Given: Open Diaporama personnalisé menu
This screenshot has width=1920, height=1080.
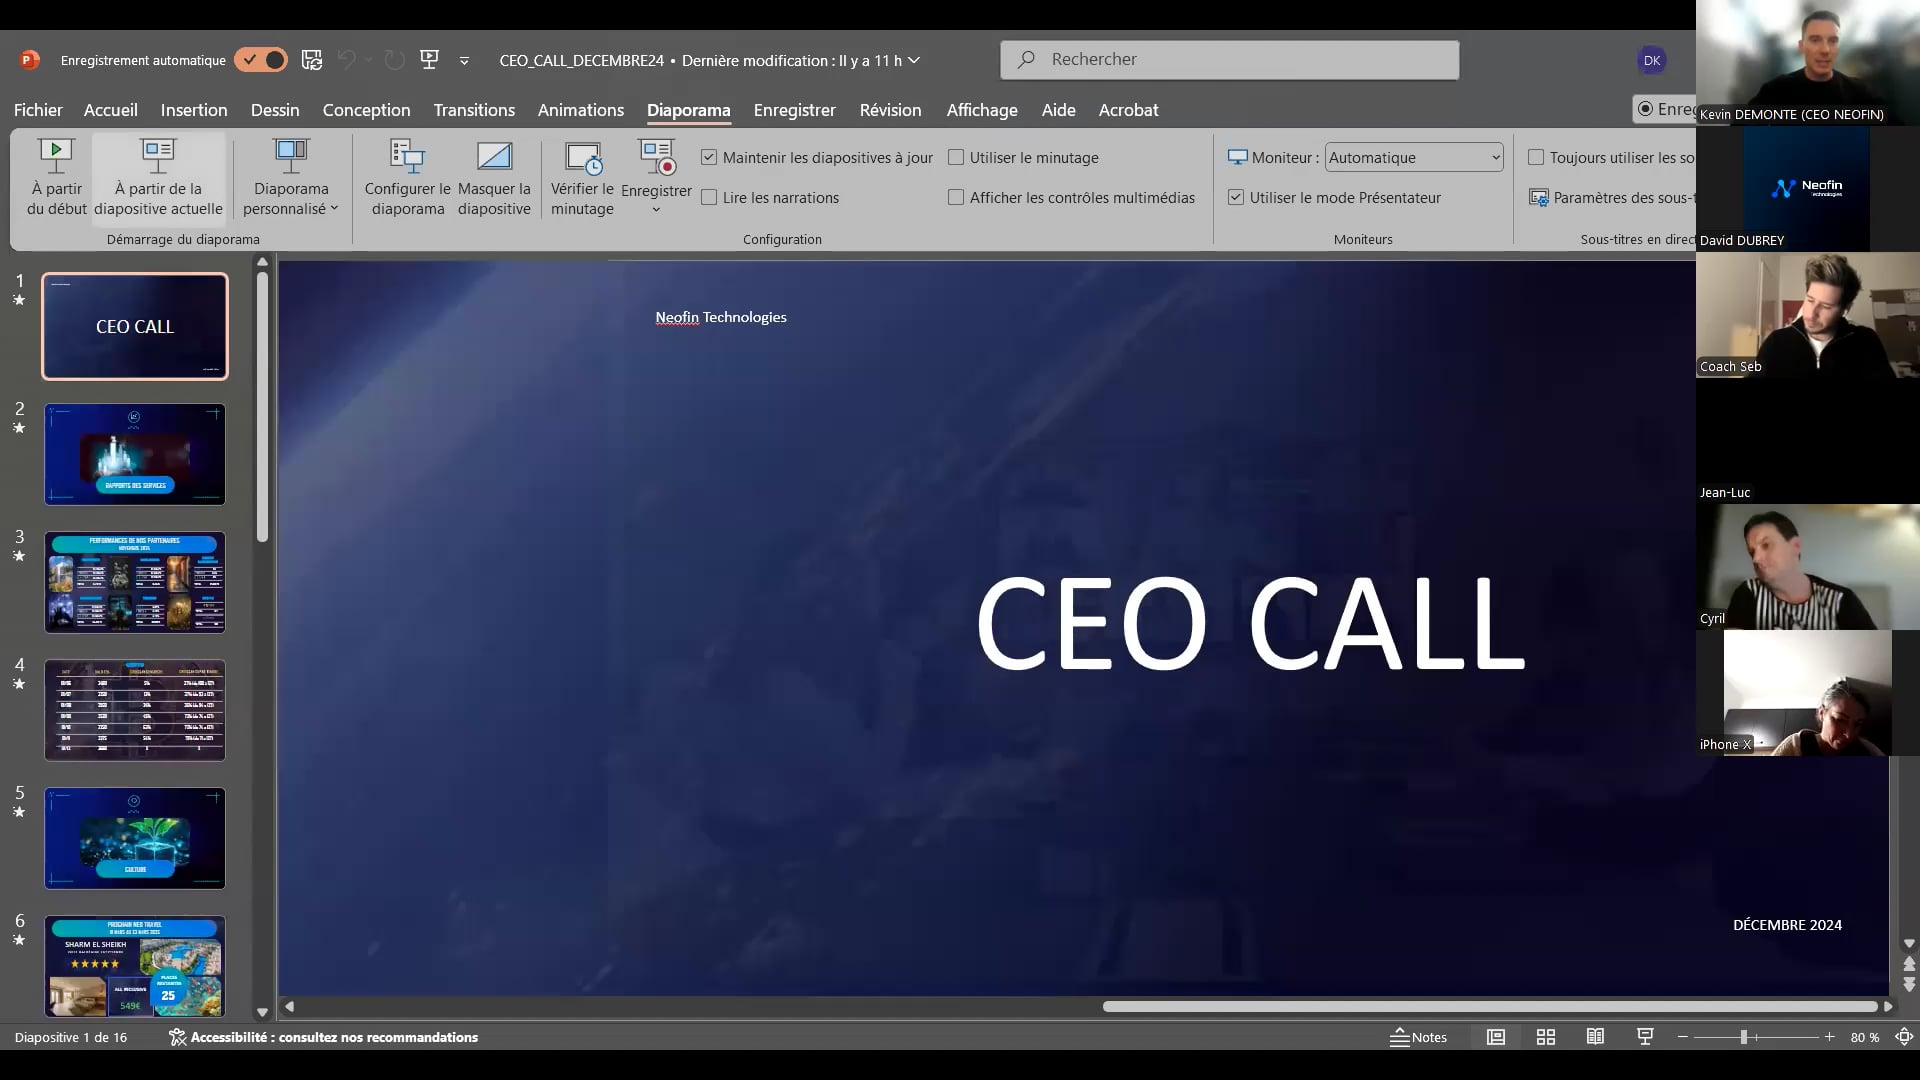Looking at the screenshot, I should (291, 178).
